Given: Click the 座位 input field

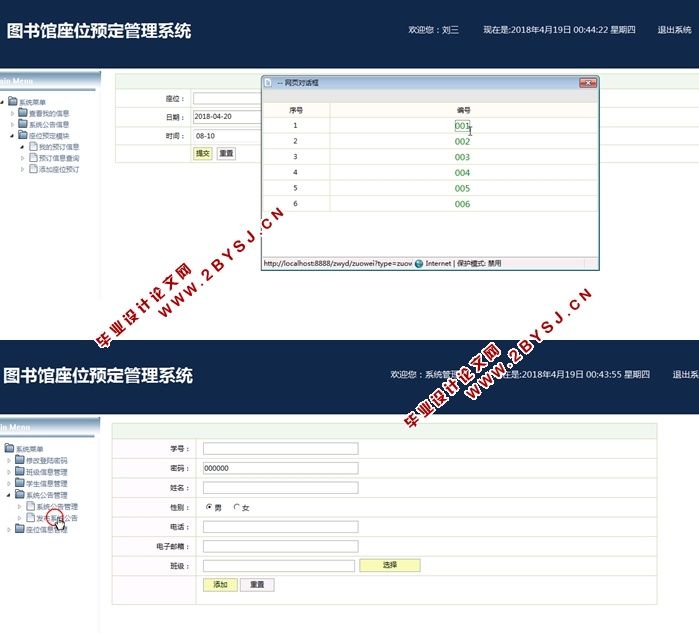Looking at the screenshot, I should tap(227, 99).
